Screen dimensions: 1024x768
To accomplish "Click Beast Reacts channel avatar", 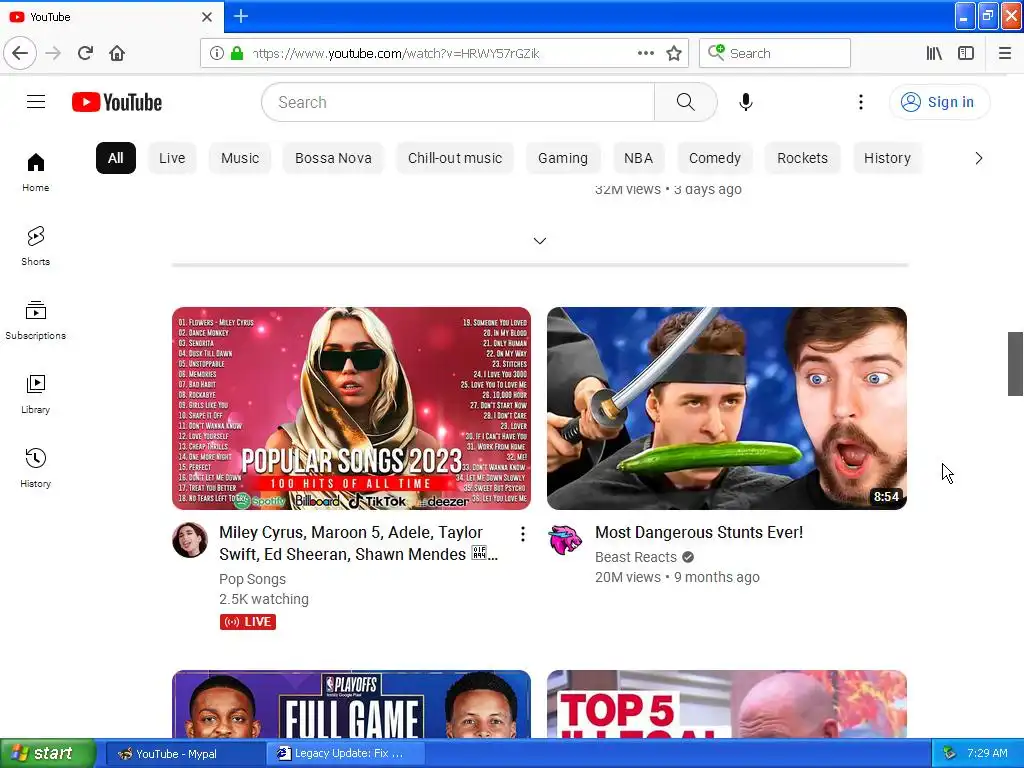I will (565, 539).
